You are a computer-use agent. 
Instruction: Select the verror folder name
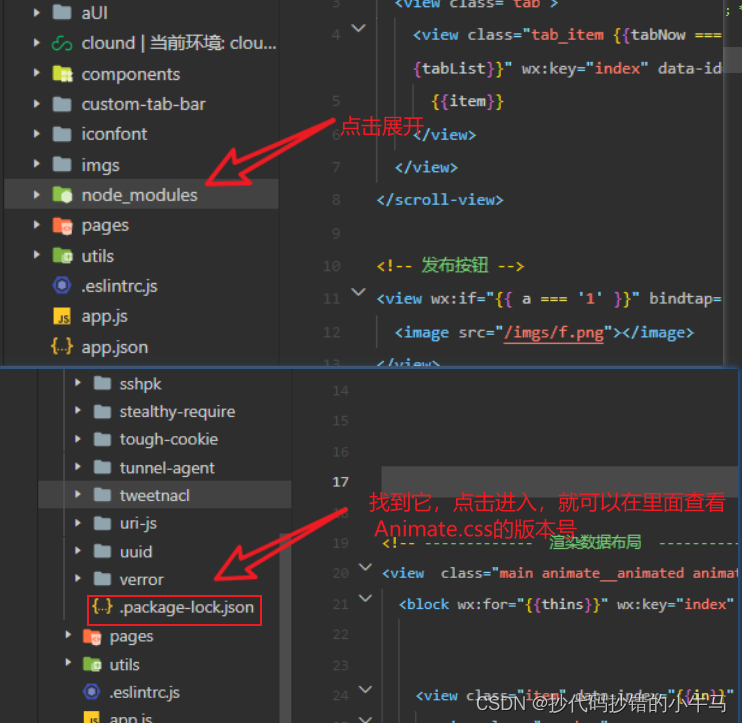(x=141, y=580)
